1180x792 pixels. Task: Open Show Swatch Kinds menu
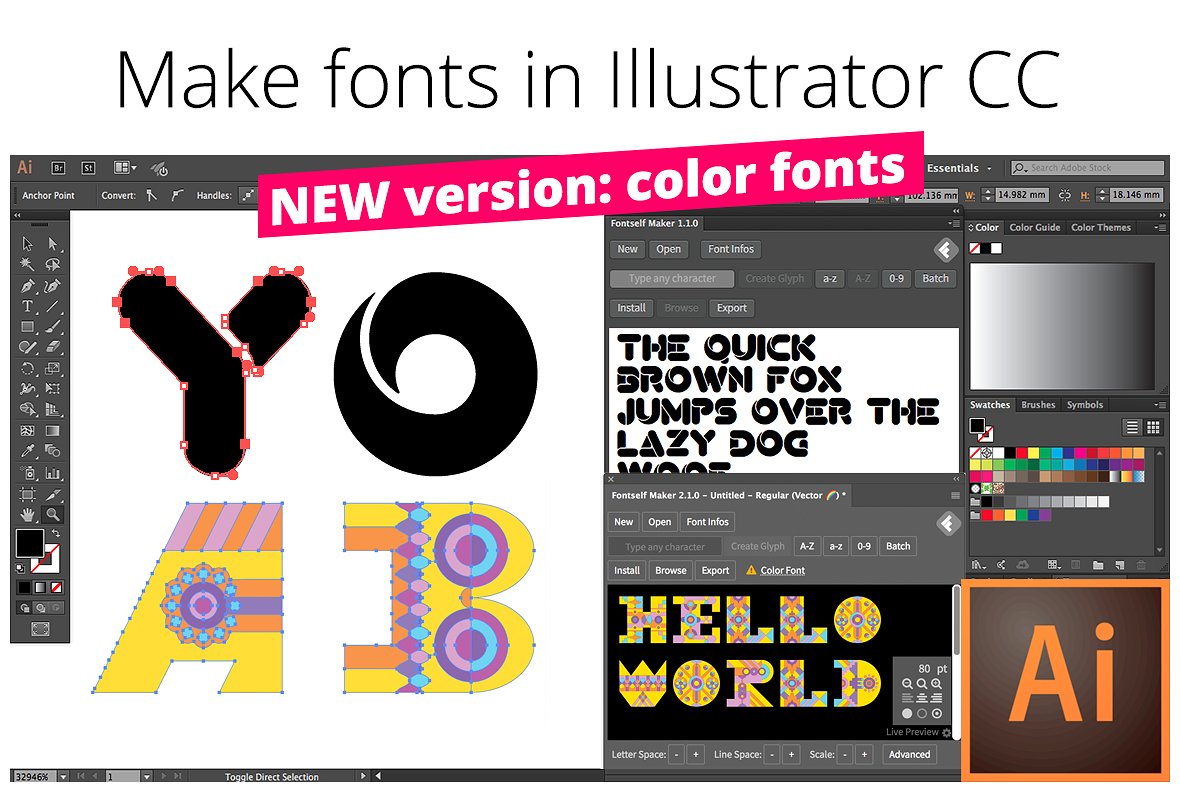pos(1054,565)
